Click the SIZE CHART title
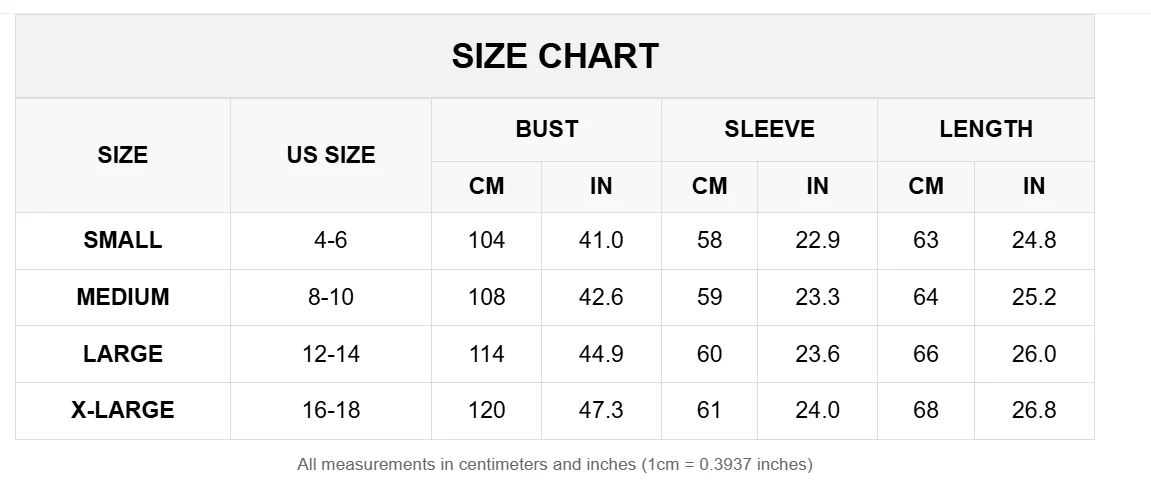This screenshot has height=493, width=1151. point(555,56)
